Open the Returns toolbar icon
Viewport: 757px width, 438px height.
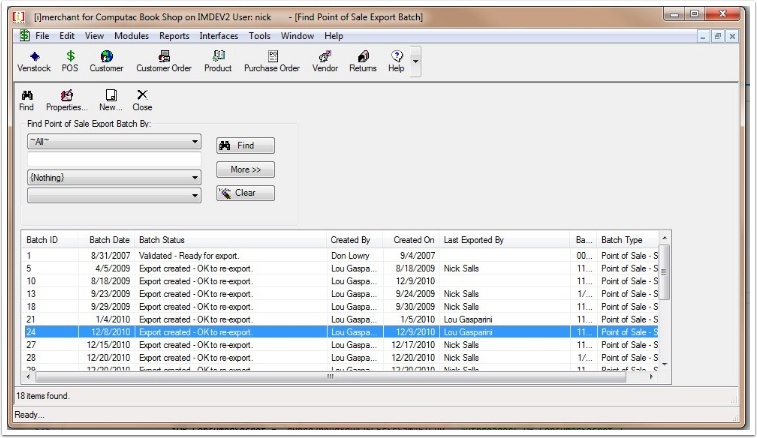(x=363, y=61)
